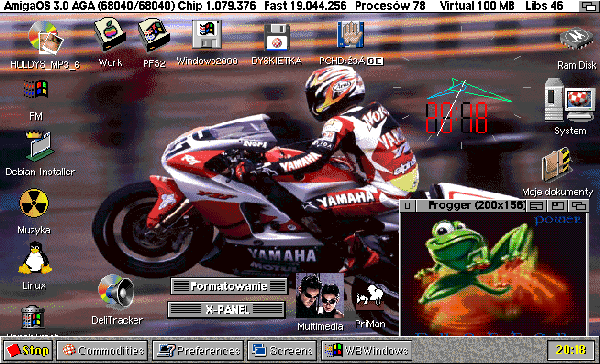
Task: Click the X-PANEL bar
Action: 227,309
